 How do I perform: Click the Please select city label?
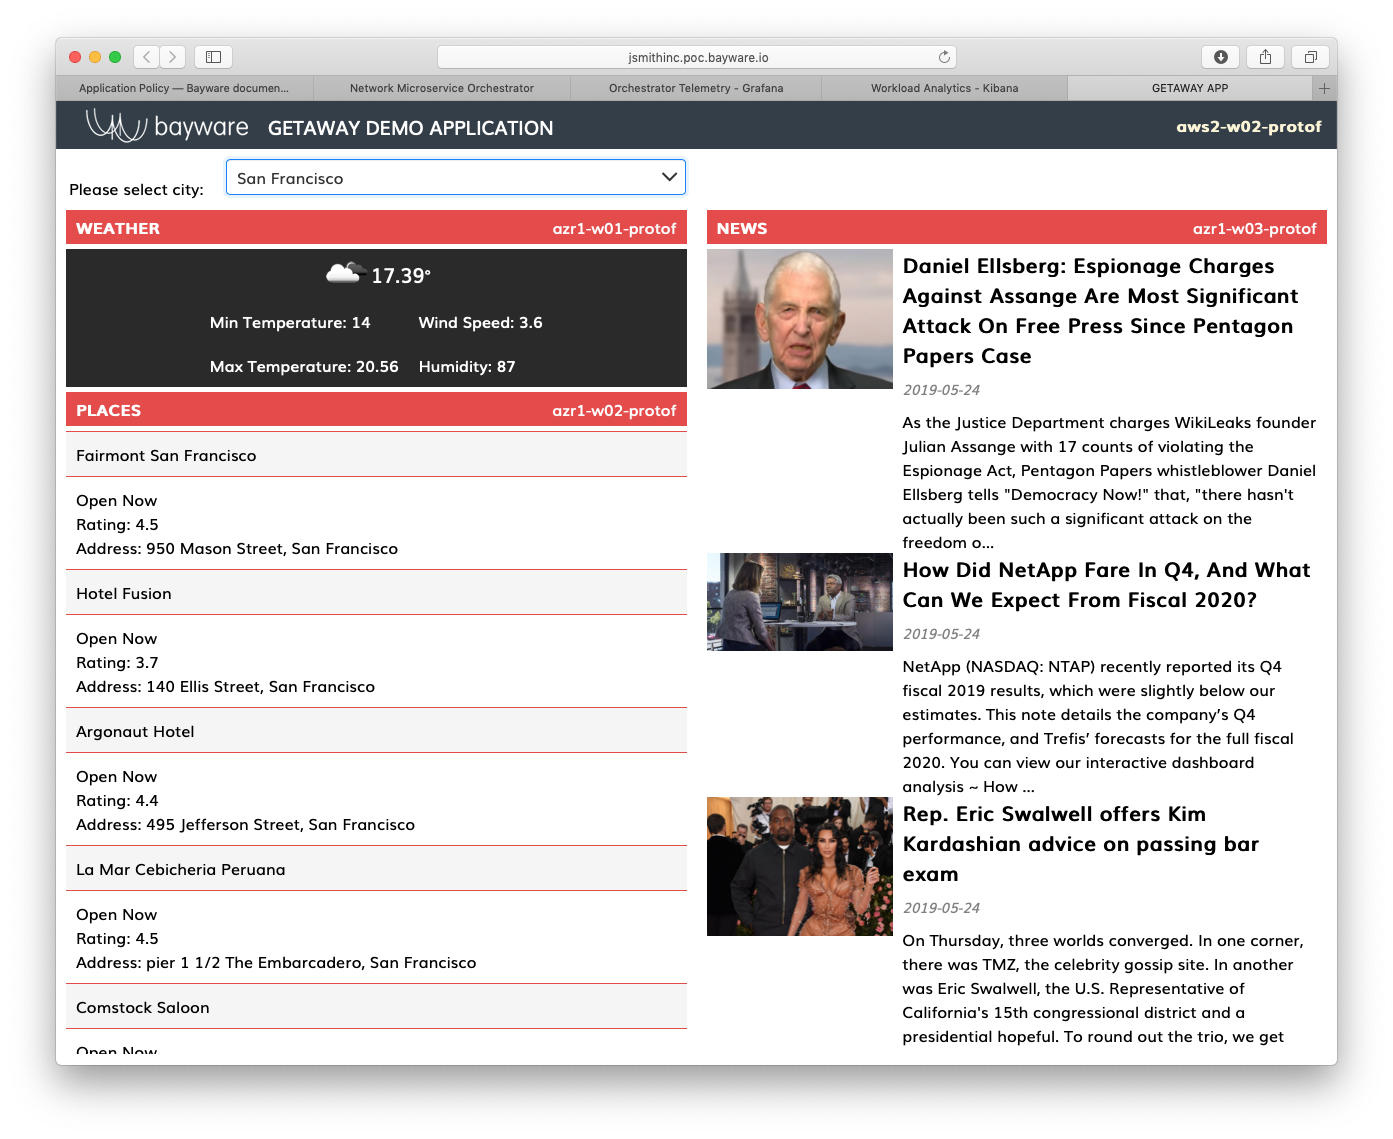pyautogui.click(x=136, y=190)
